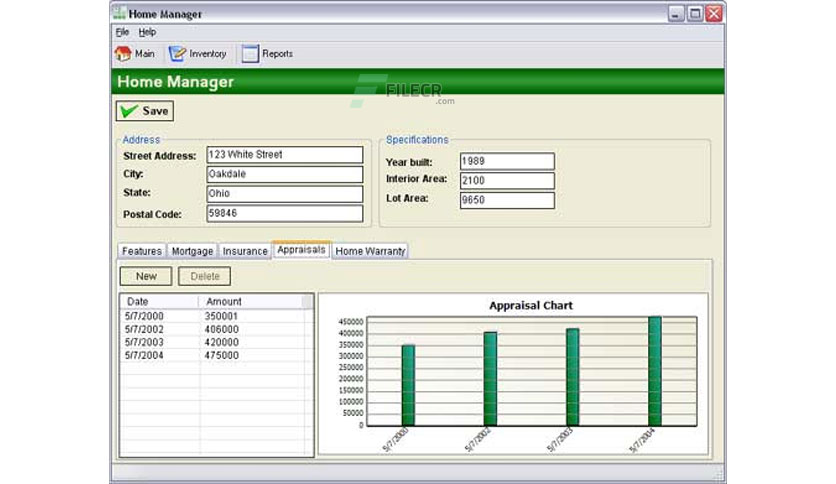This screenshot has width=836, height=484.
Task: Click the amount 420000 cell
Action: click(x=221, y=342)
